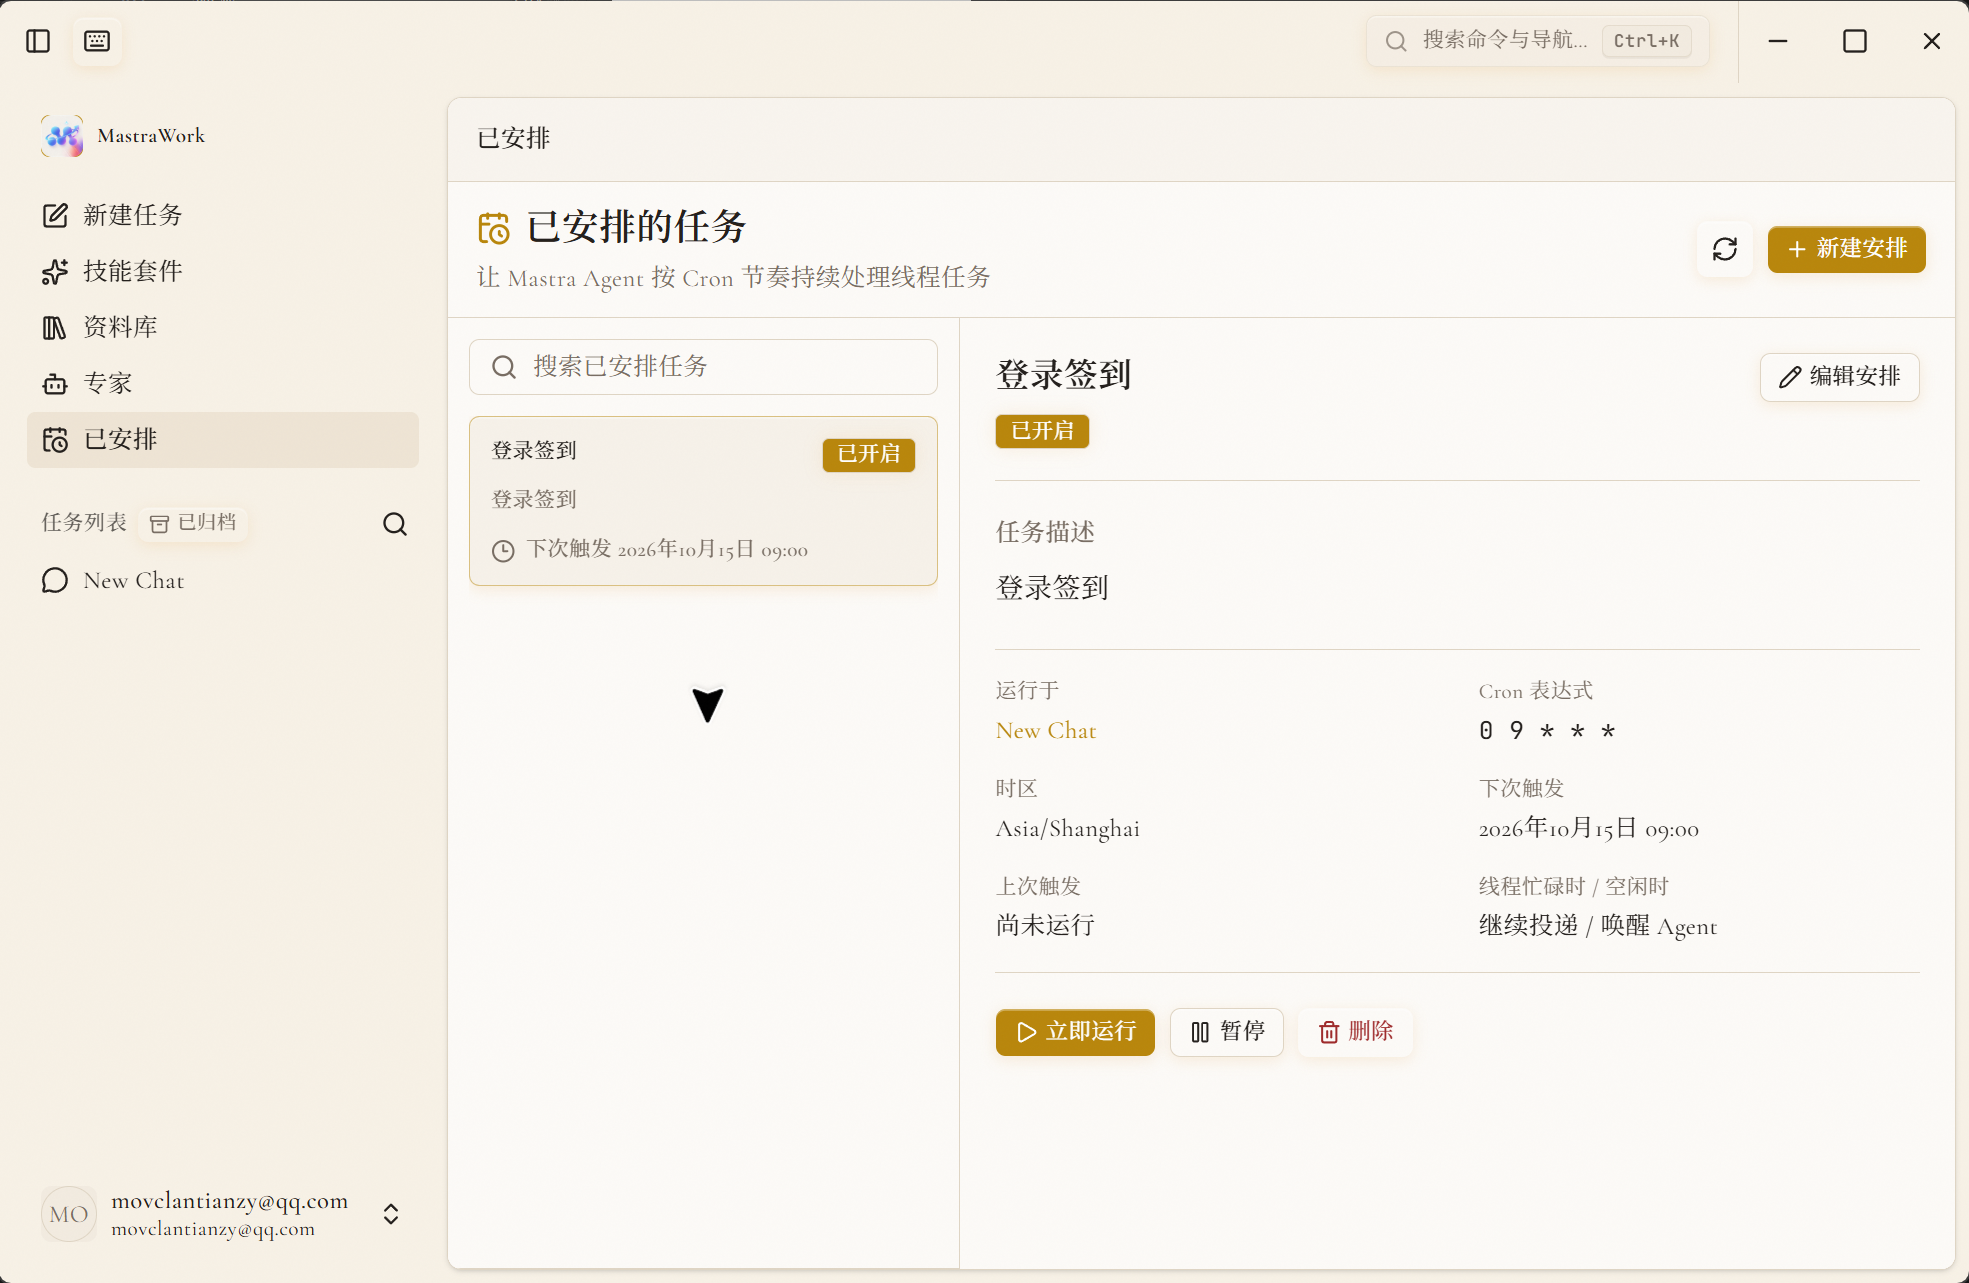Image resolution: width=1969 pixels, height=1283 pixels.
Task: Focus the 搜索已安排任务 search field
Action: pyautogui.click(x=703, y=367)
